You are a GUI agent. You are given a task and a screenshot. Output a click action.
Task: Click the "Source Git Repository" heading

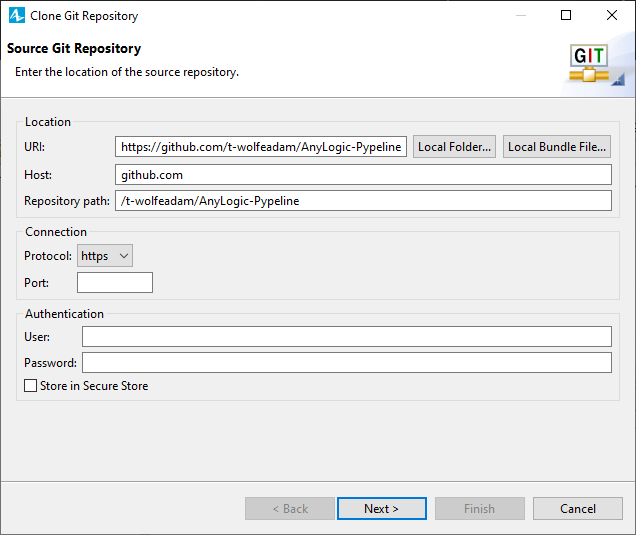coord(74,48)
